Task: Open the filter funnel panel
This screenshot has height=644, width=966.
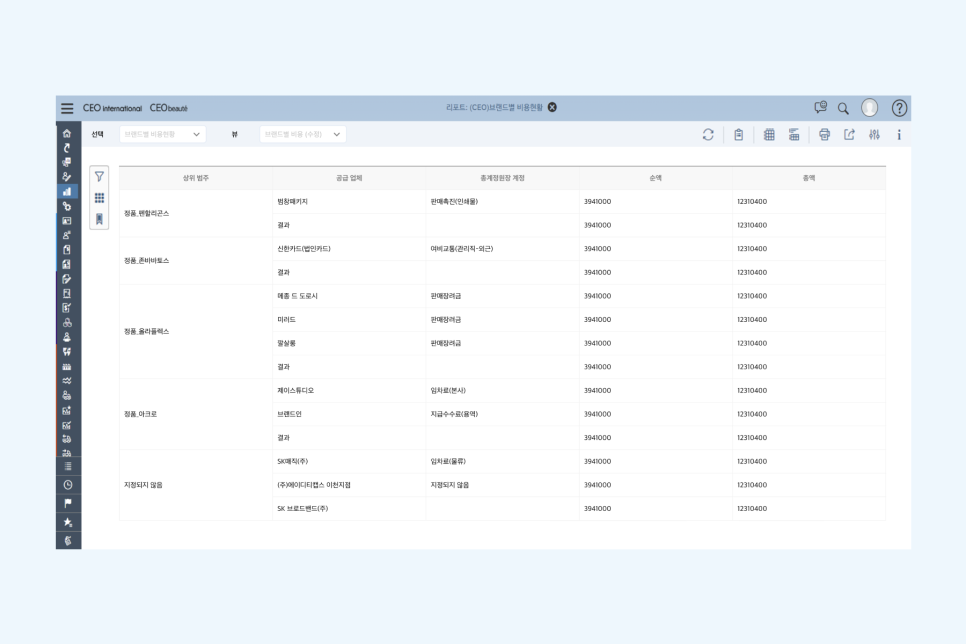Action: 99,177
